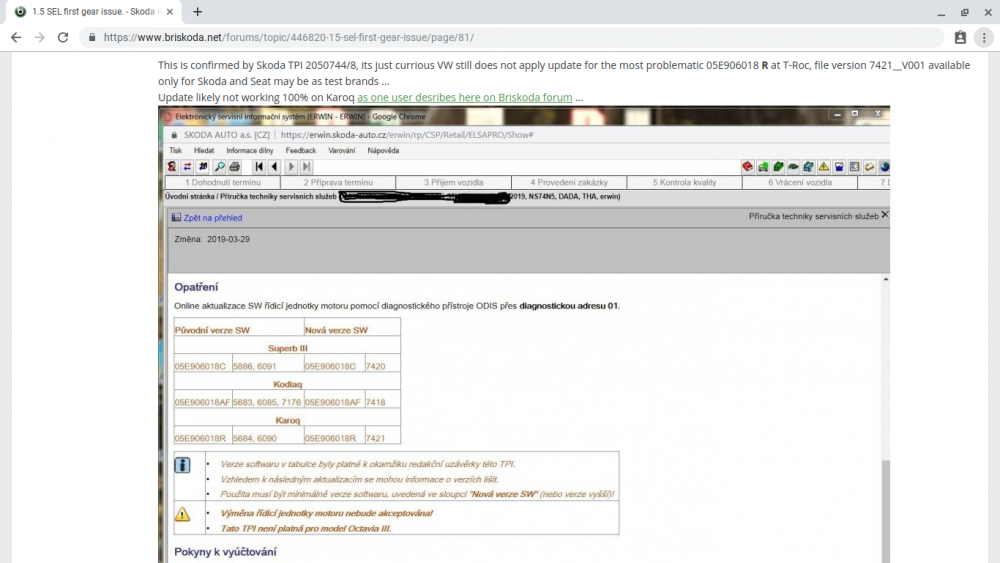Click the blue container icon in ERWIN toolbar
This screenshot has height=563, width=1000.
[839, 167]
